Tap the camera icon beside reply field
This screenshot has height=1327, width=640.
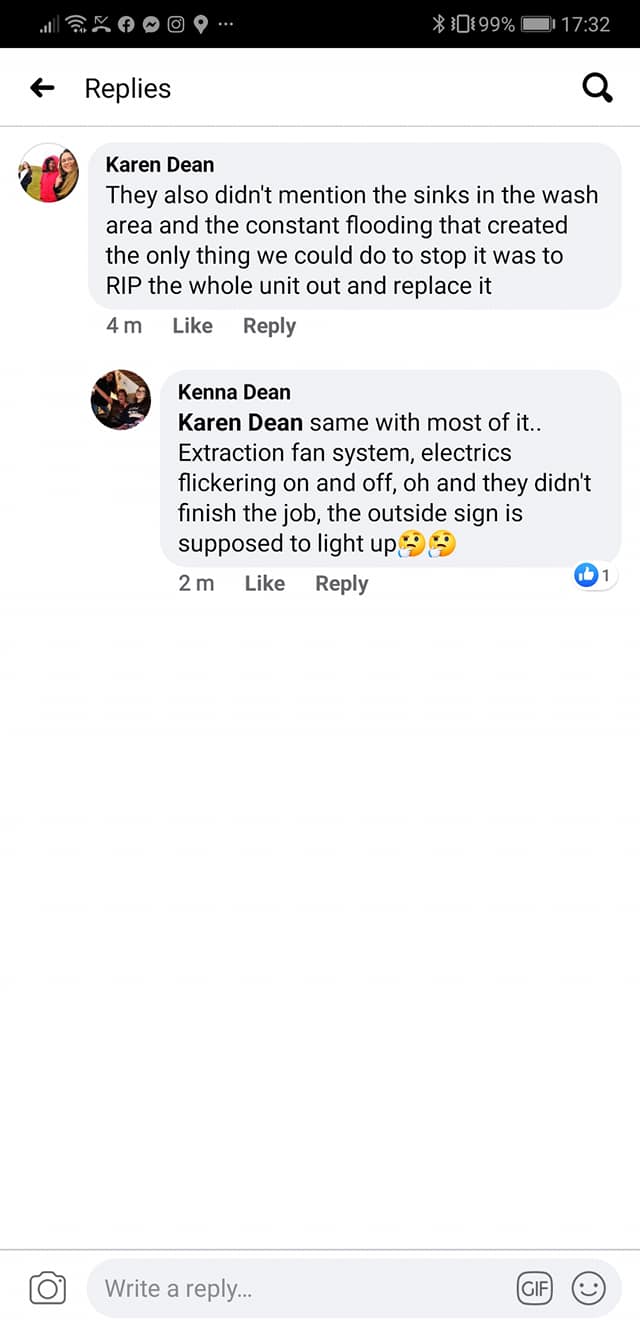[47, 1288]
